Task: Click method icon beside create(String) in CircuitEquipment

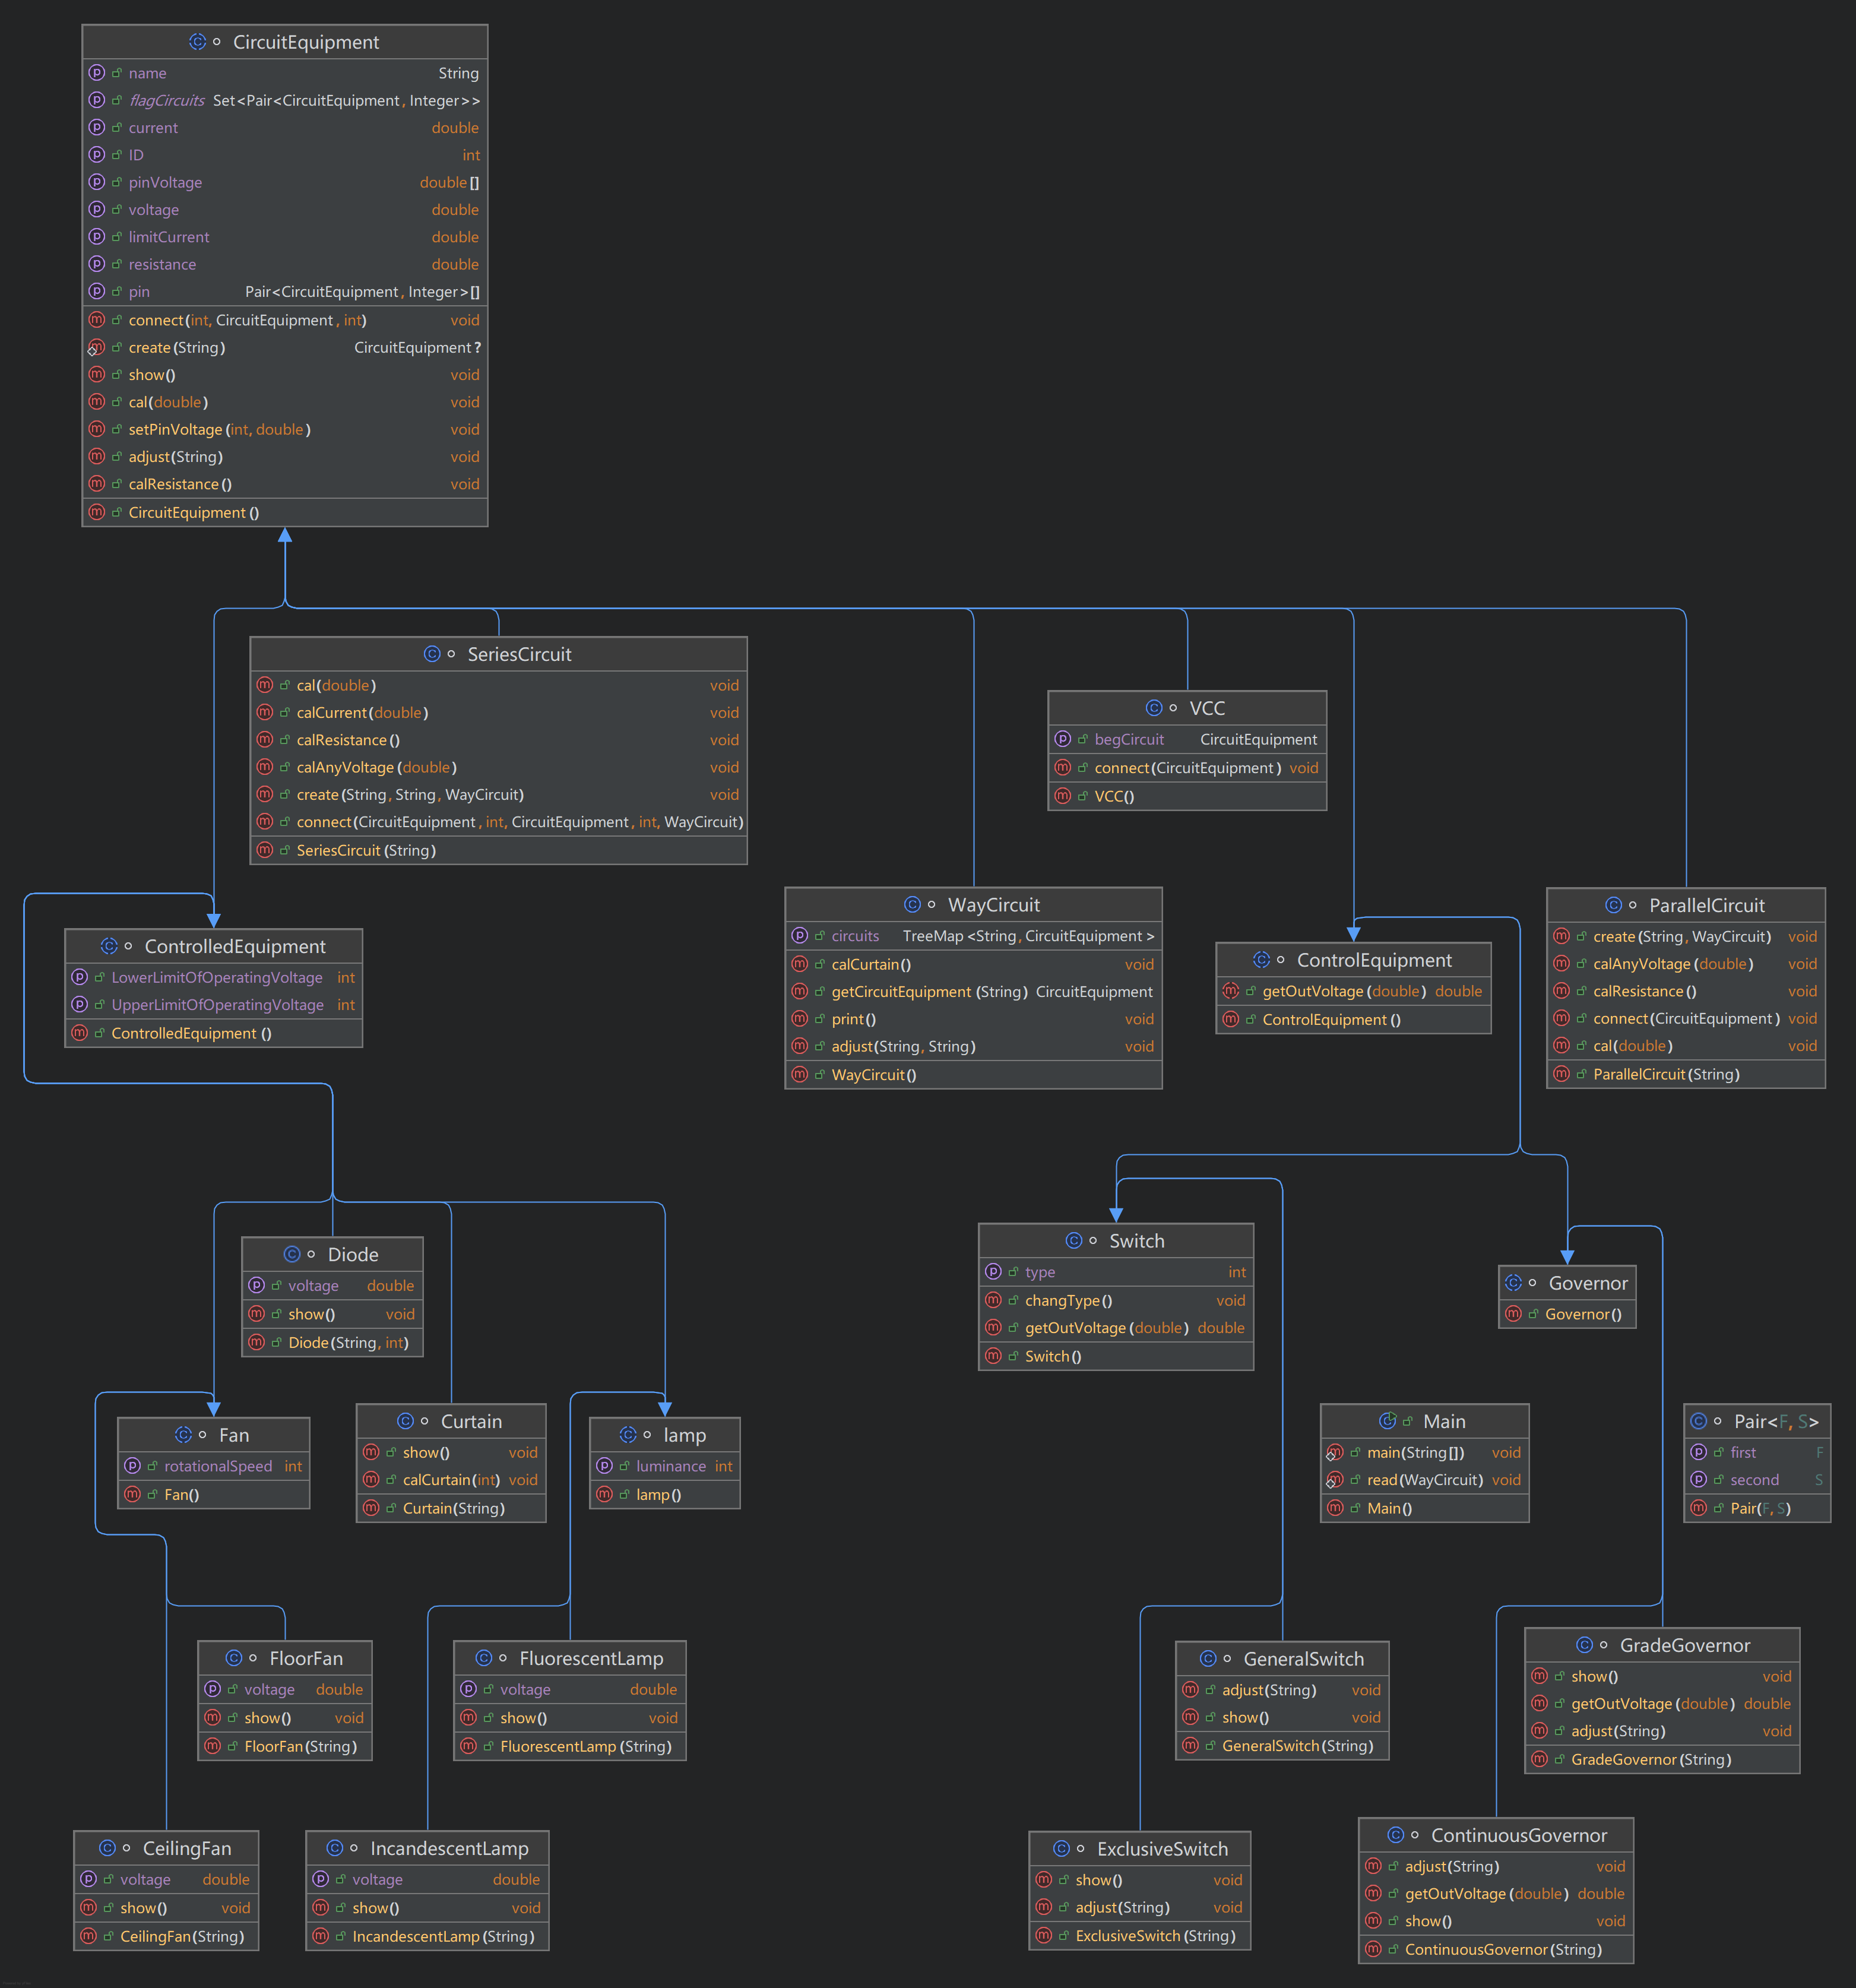Action: coord(97,347)
